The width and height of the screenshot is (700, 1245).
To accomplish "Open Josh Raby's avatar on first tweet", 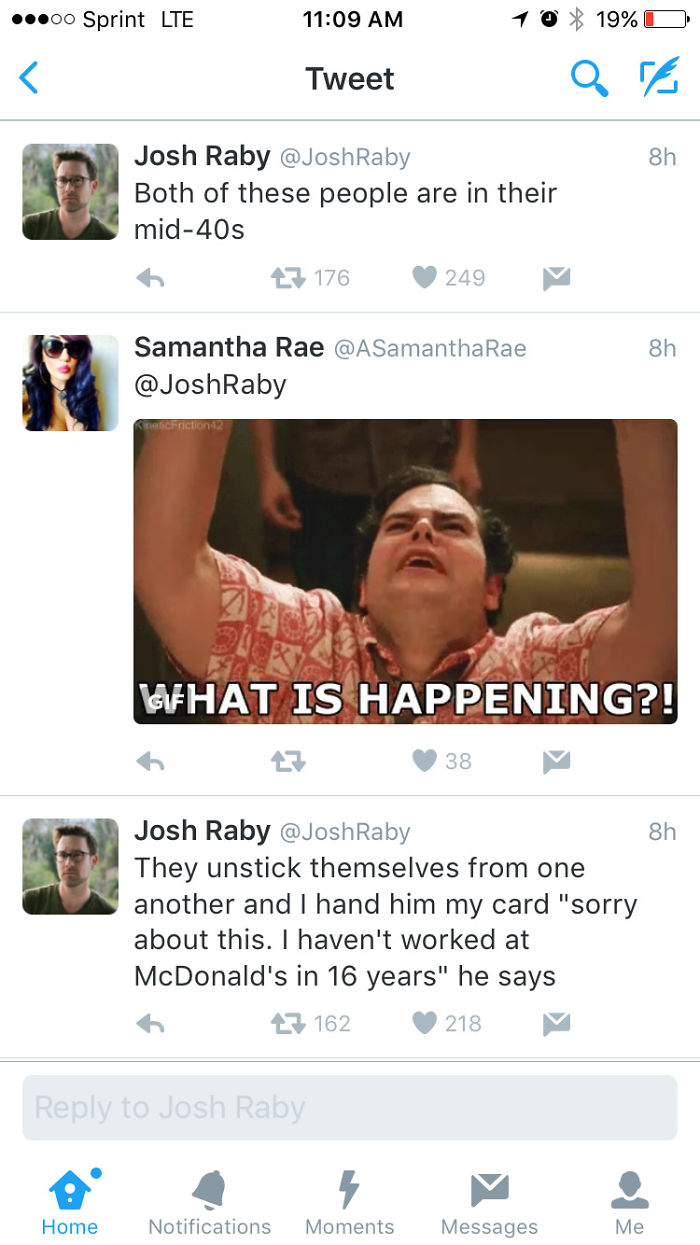I will tap(70, 192).
